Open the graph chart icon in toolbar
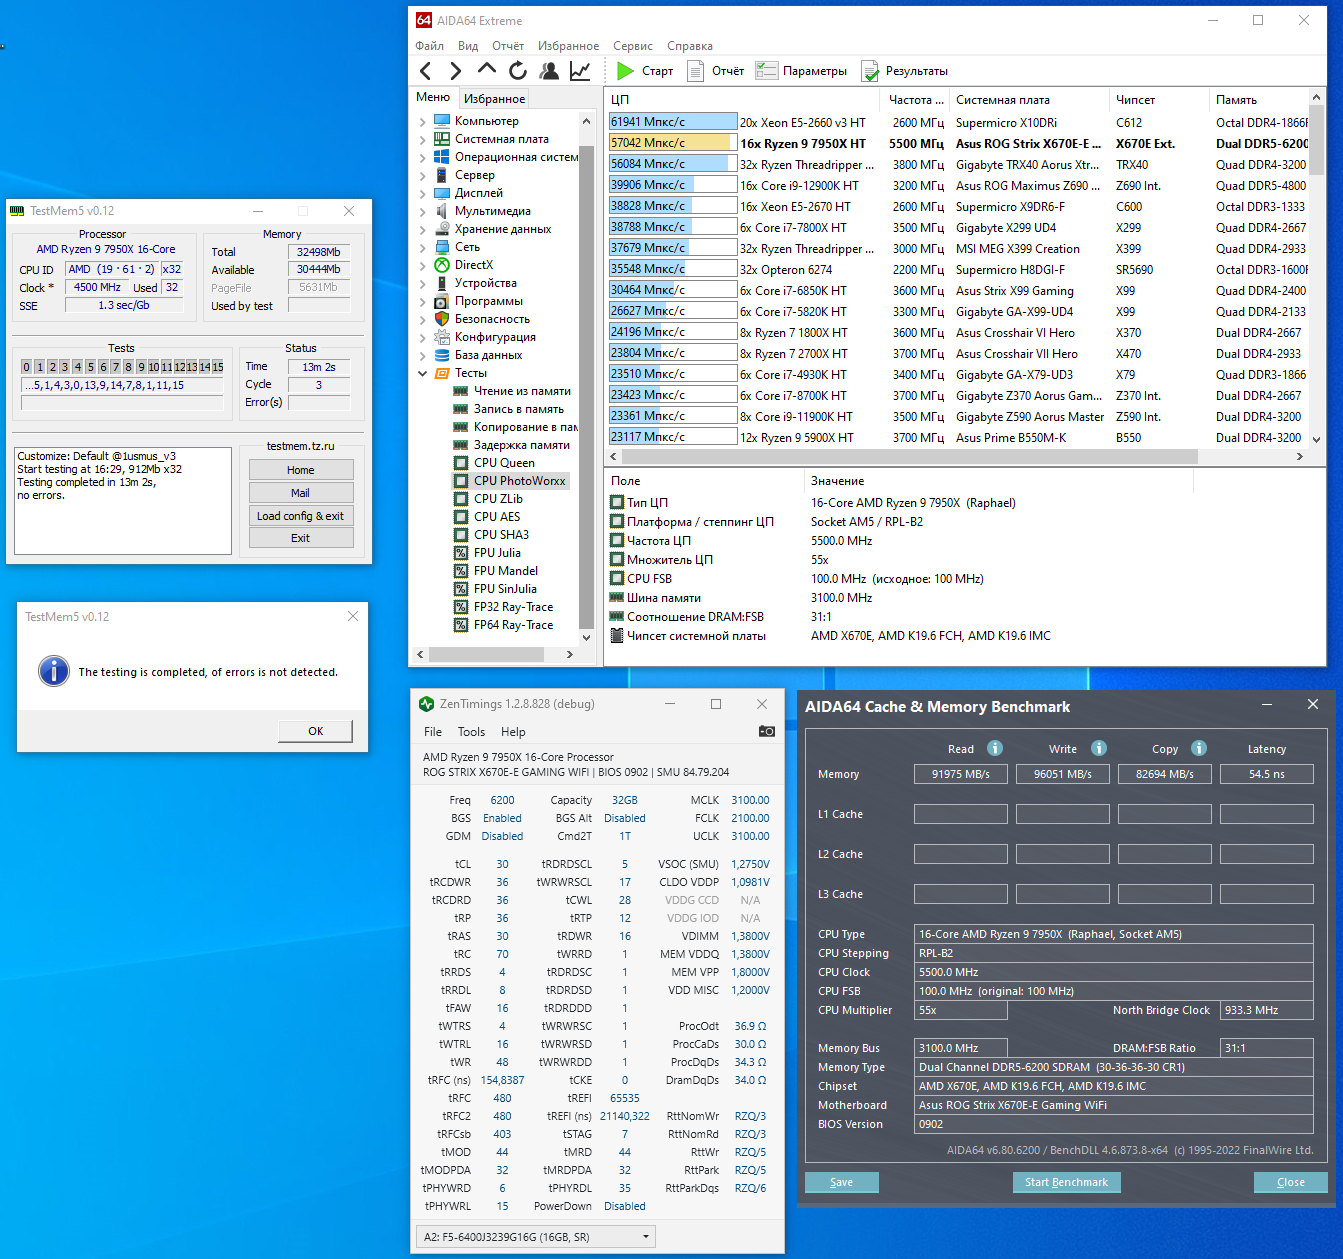The height and width of the screenshot is (1259, 1343). pyautogui.click(x=580, y=71)
